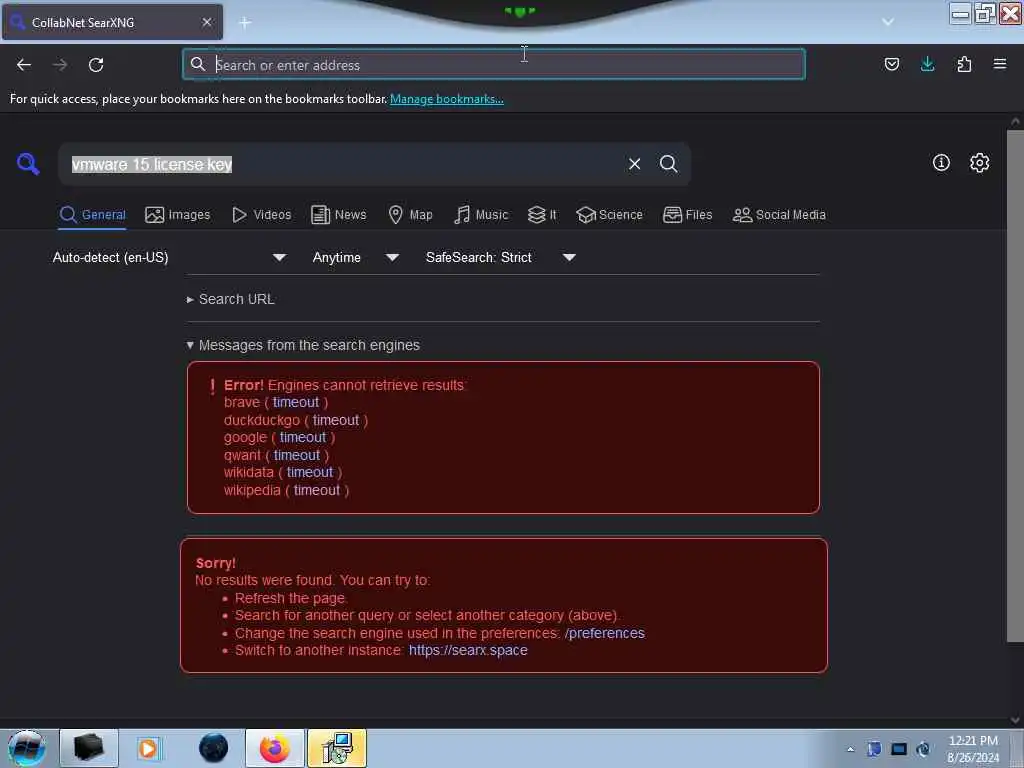Switch to the It category

(x=542, y=215)
